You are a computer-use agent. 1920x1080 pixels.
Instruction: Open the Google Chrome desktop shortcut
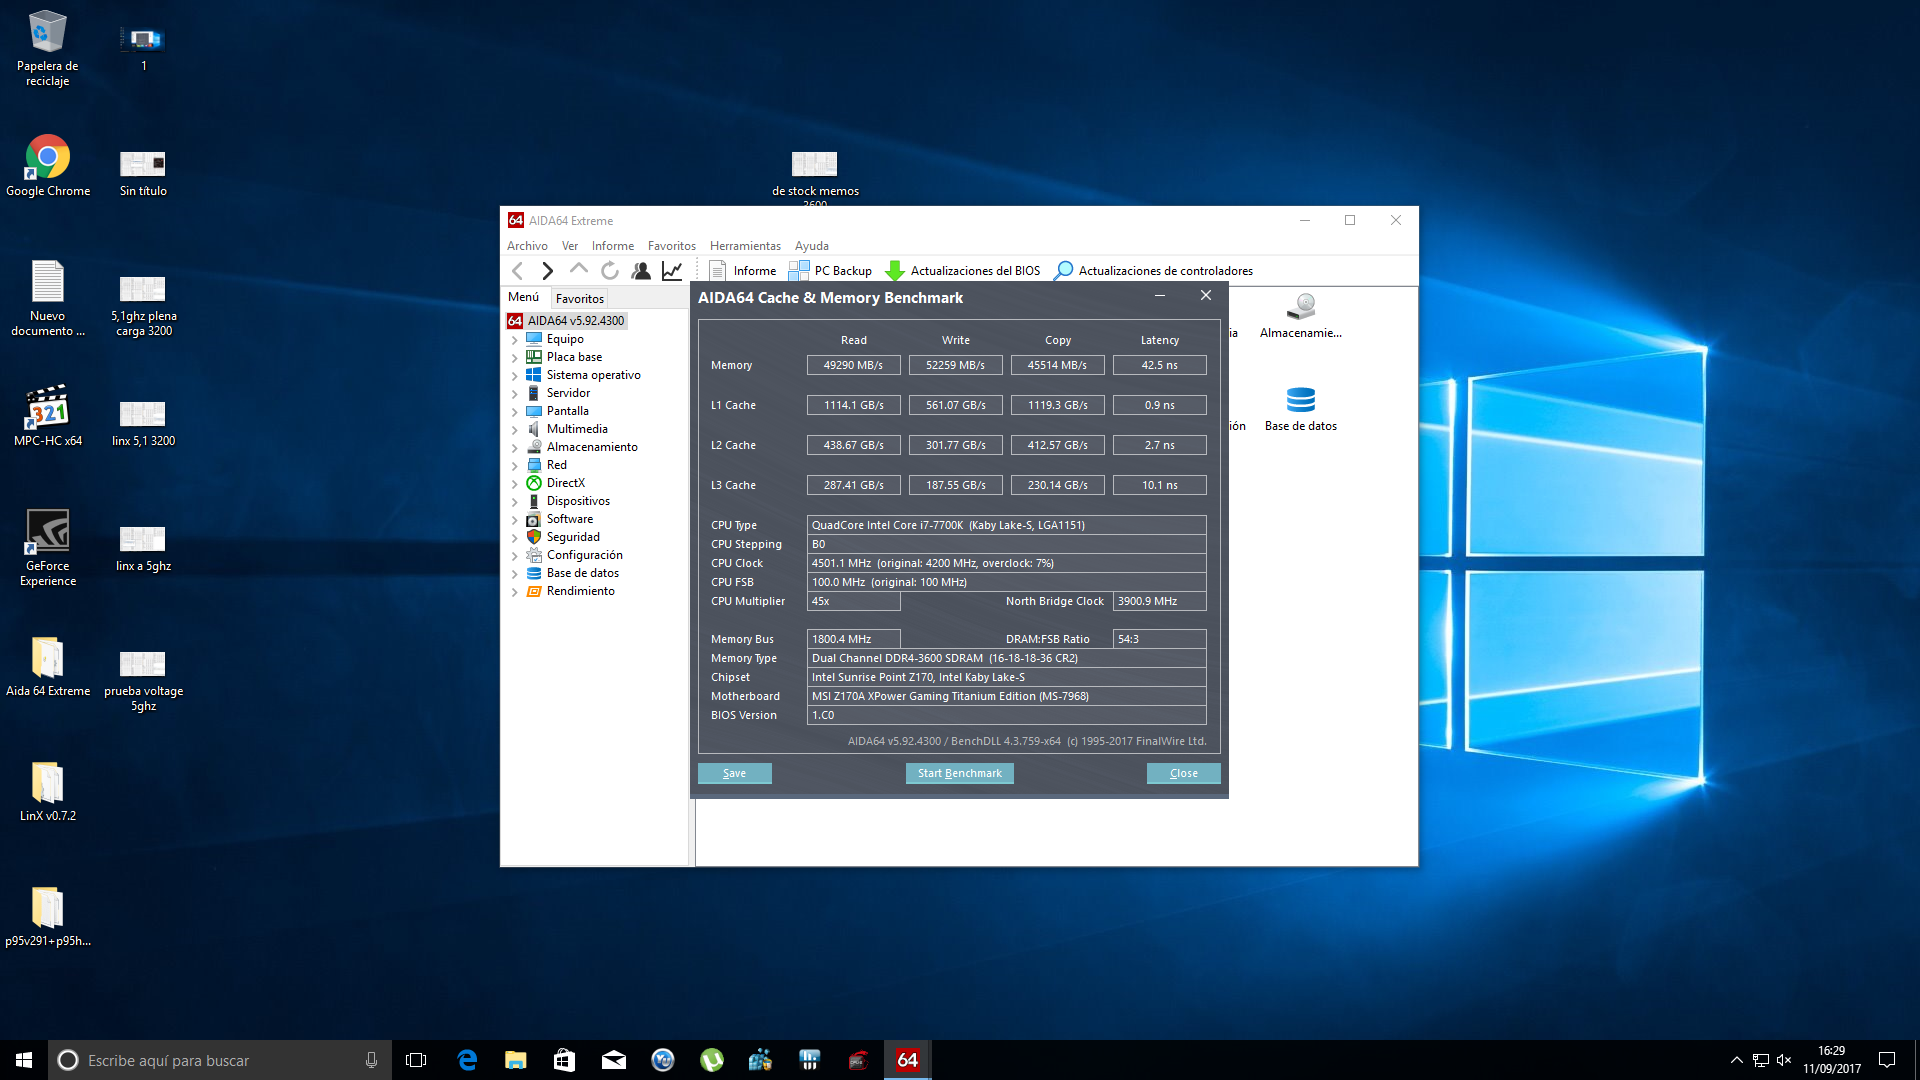48,166
